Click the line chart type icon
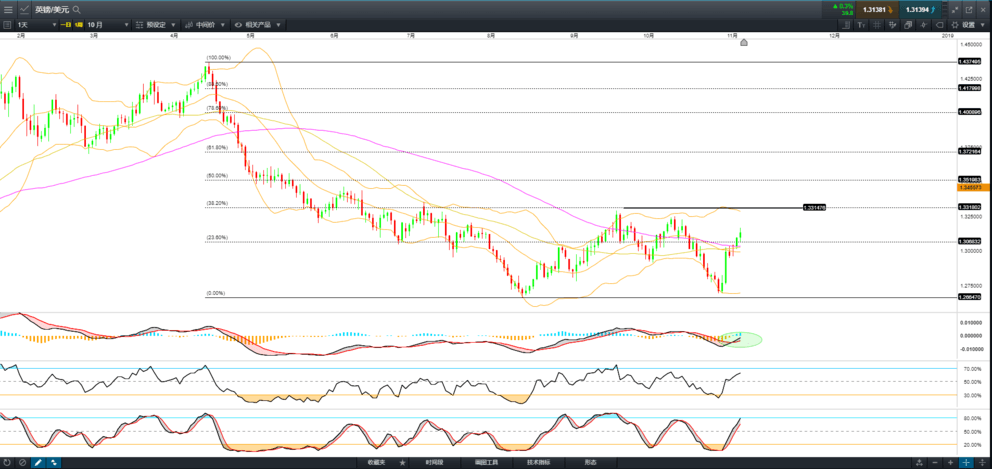This screenshot has width=992, height=469. (x=24, y=9)
